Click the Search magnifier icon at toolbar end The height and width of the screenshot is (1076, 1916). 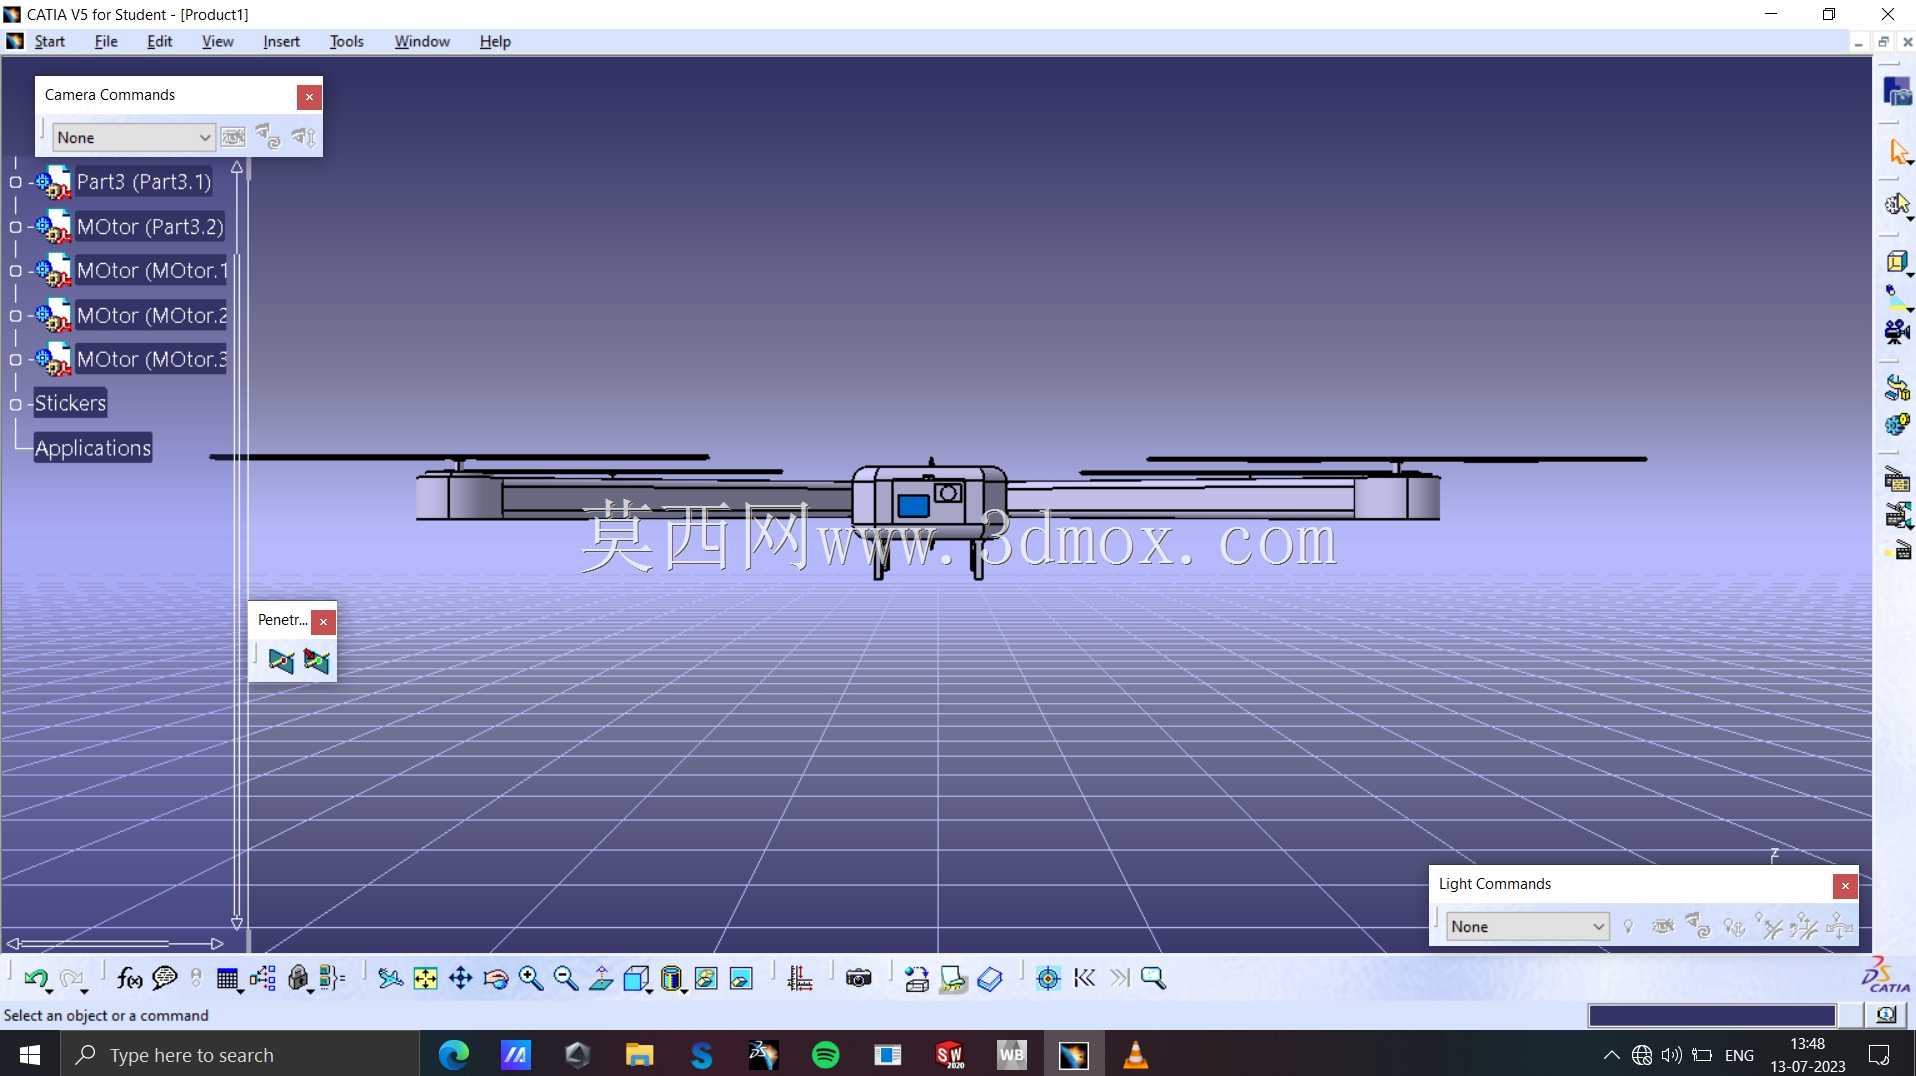tap(1154, 979)
